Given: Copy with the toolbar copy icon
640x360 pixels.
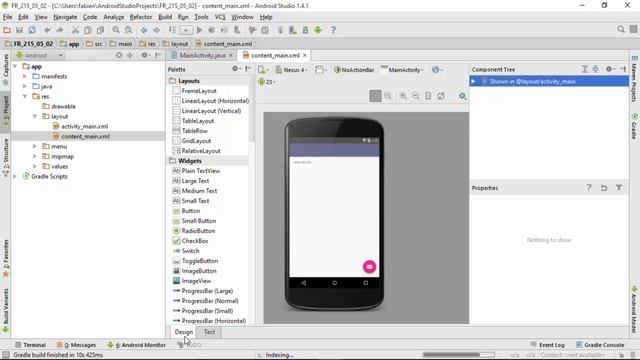Looking at the screenshot, I should click(88, 30).
